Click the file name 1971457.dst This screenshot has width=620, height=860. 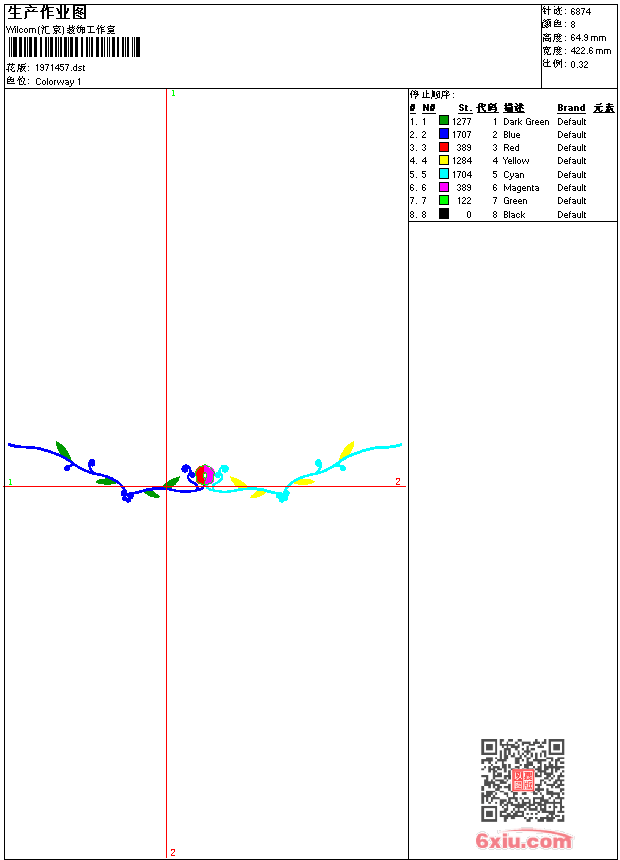click(x=60, y=68)
